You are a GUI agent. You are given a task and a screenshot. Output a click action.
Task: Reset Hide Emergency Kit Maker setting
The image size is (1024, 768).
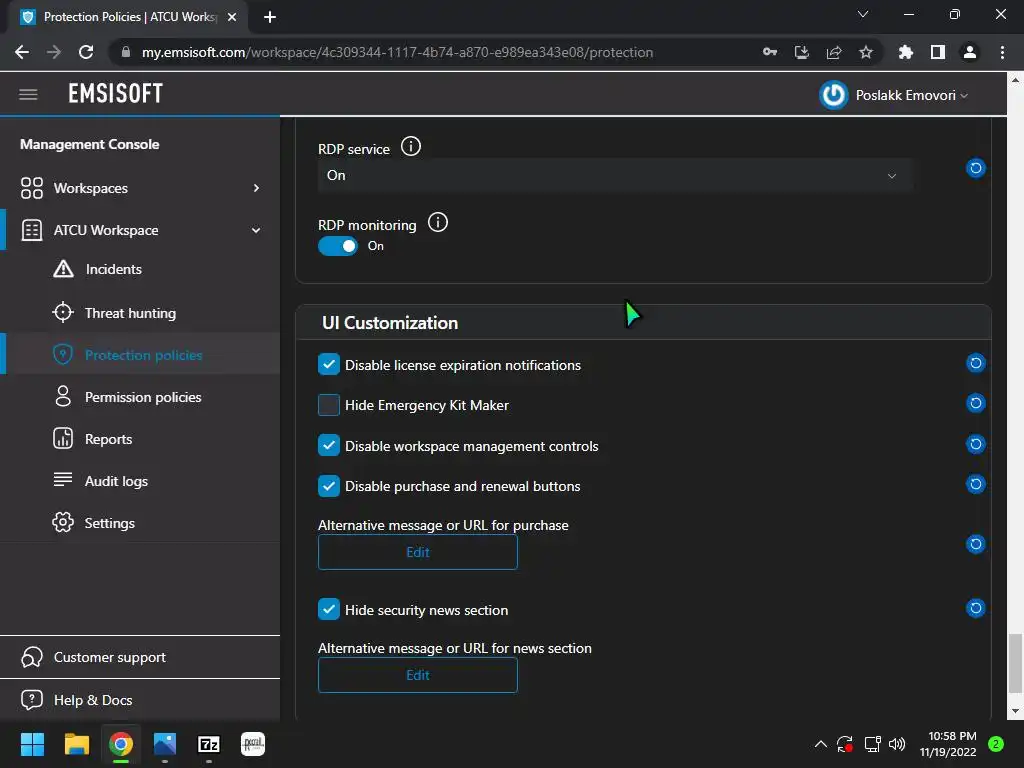coord(976,403)
